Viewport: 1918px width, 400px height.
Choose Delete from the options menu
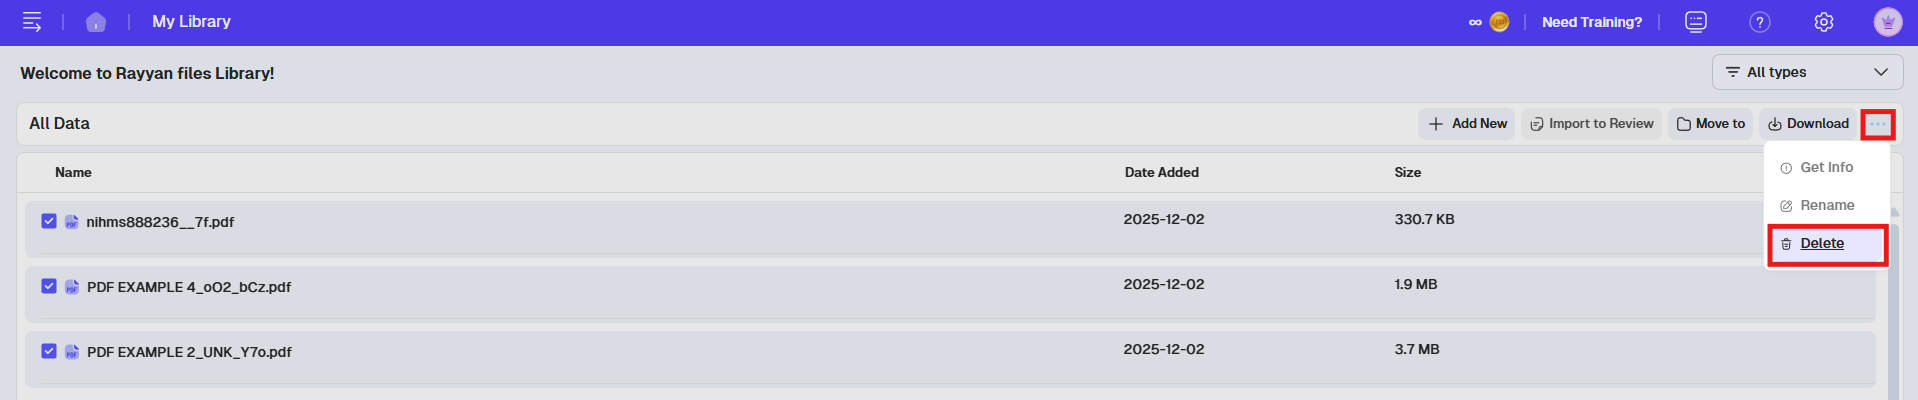click(x=1822, y=244)
